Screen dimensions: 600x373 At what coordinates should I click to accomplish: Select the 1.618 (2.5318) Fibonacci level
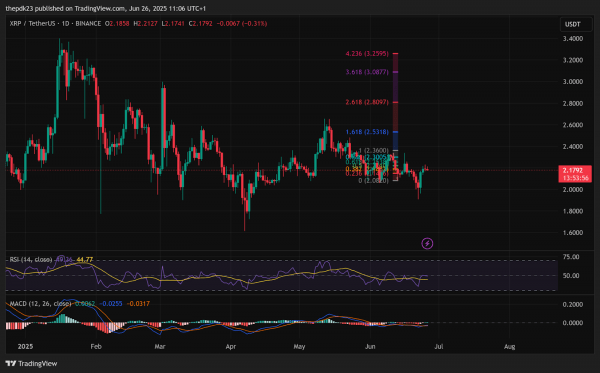tap(367, 132)
